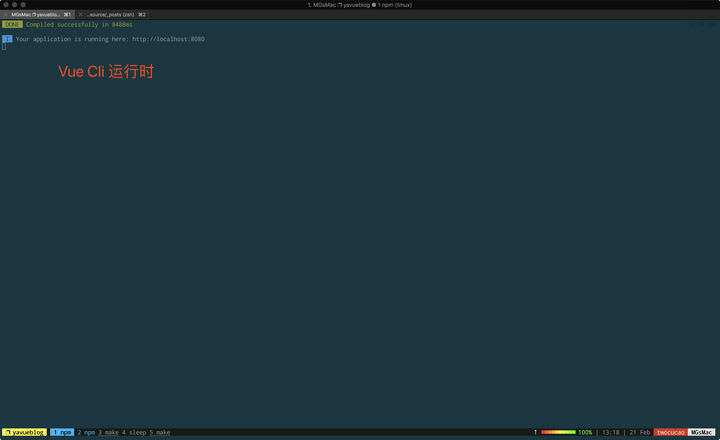Click 'Compiled successfully in 8488ms' text
Viewport: 720px width, 440px height.
point(79,24)
